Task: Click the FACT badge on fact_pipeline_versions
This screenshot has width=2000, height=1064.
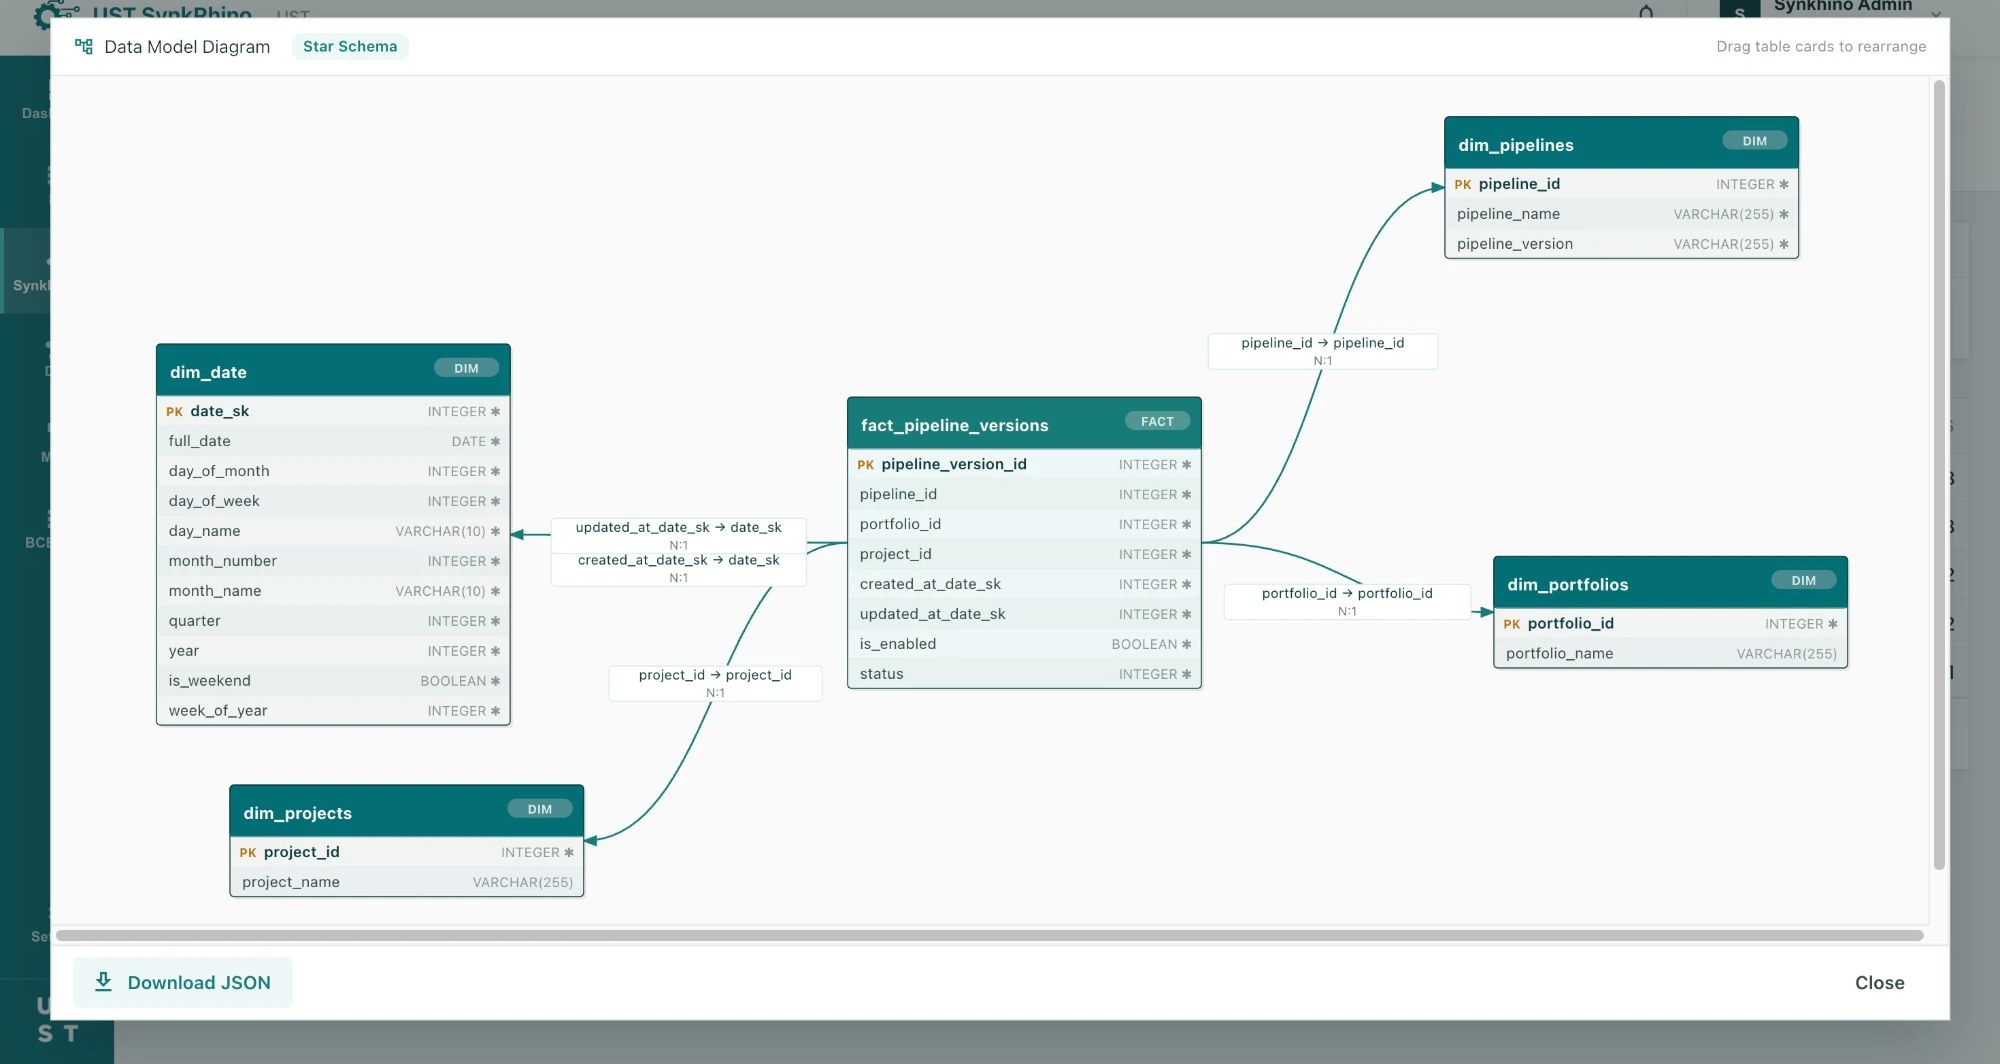Action: (x=1157, y=421)
